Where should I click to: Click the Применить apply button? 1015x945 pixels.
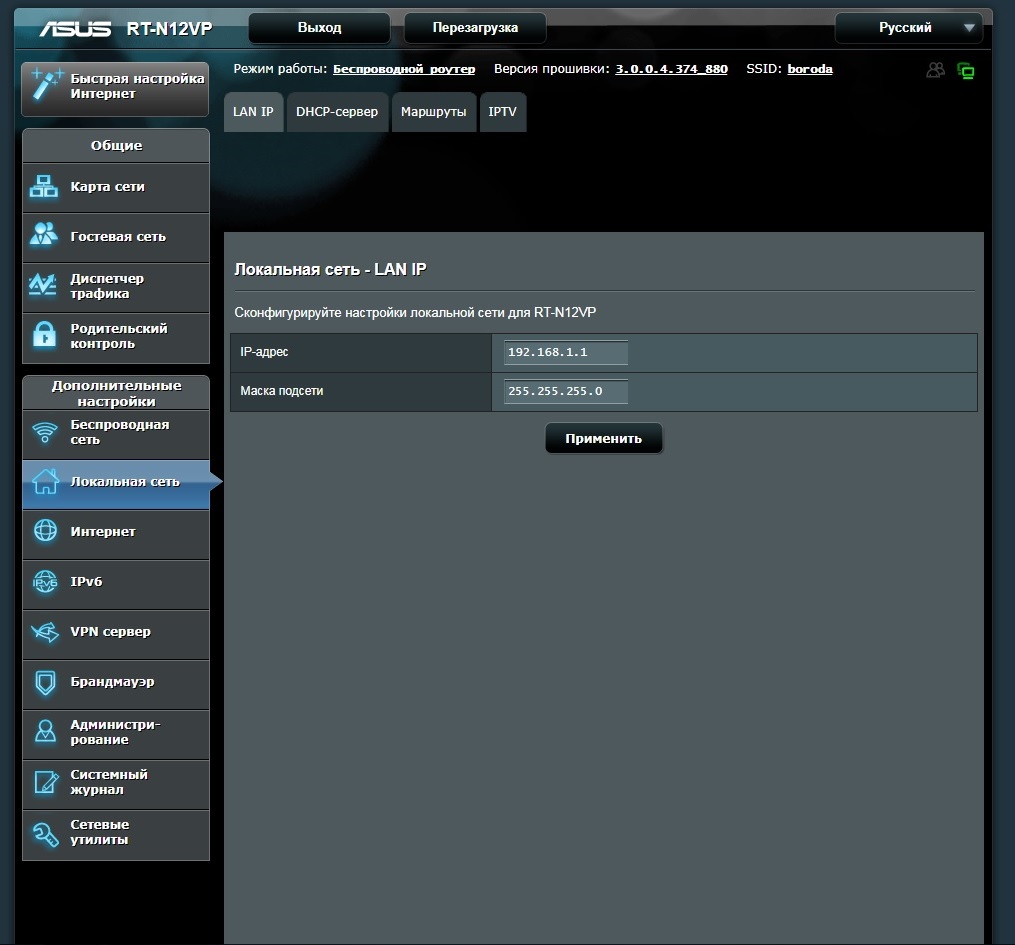pos(603,438)
